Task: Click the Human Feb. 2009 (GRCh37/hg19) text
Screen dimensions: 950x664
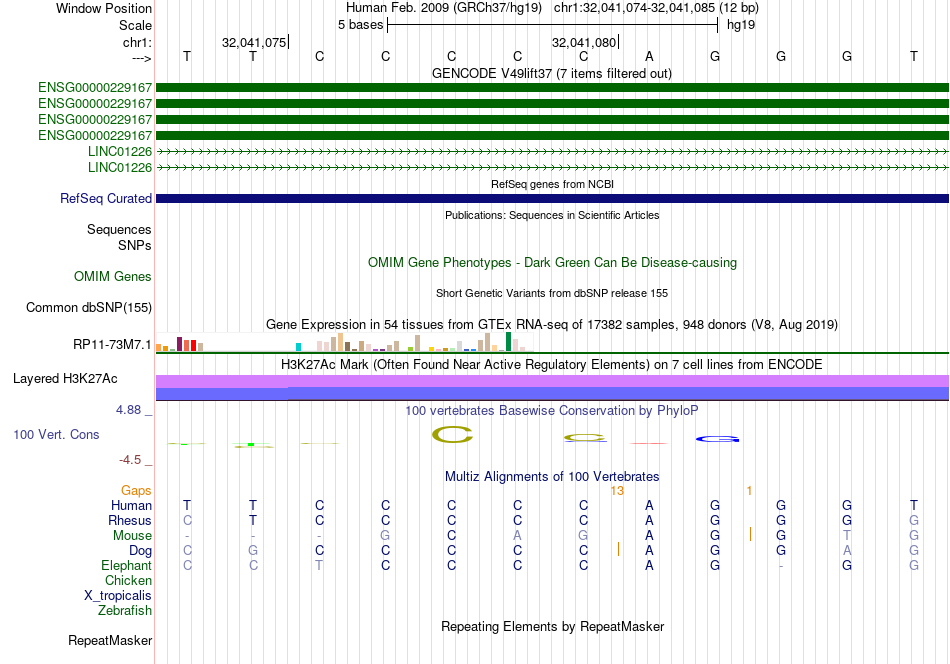Action: 445,8
